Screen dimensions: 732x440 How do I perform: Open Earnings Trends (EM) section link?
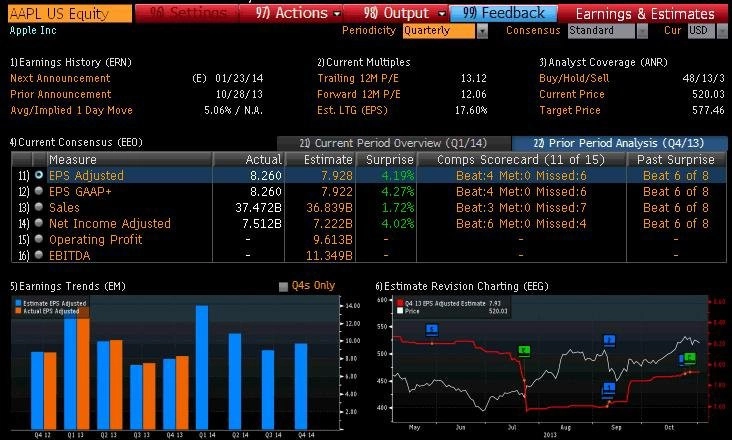pos(68,286)
